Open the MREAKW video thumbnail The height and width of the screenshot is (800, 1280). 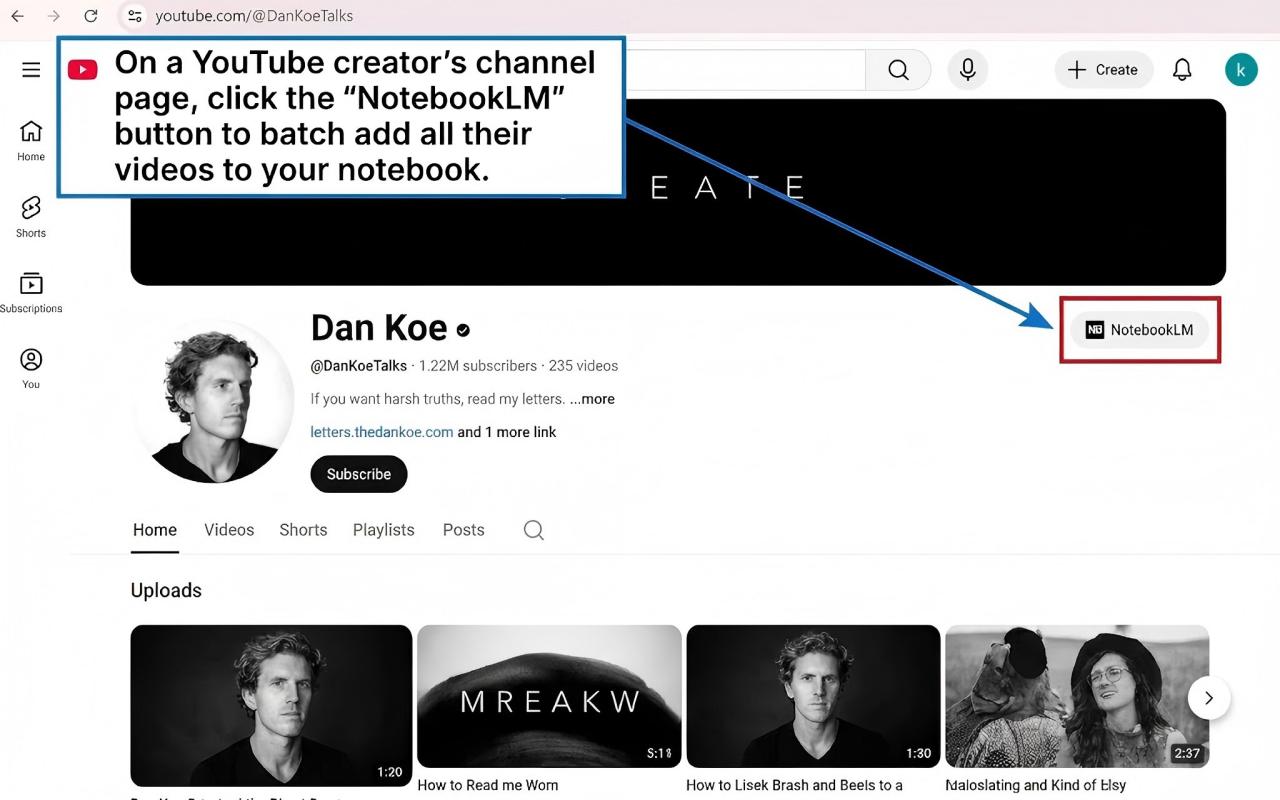click(x=549, y=696)
